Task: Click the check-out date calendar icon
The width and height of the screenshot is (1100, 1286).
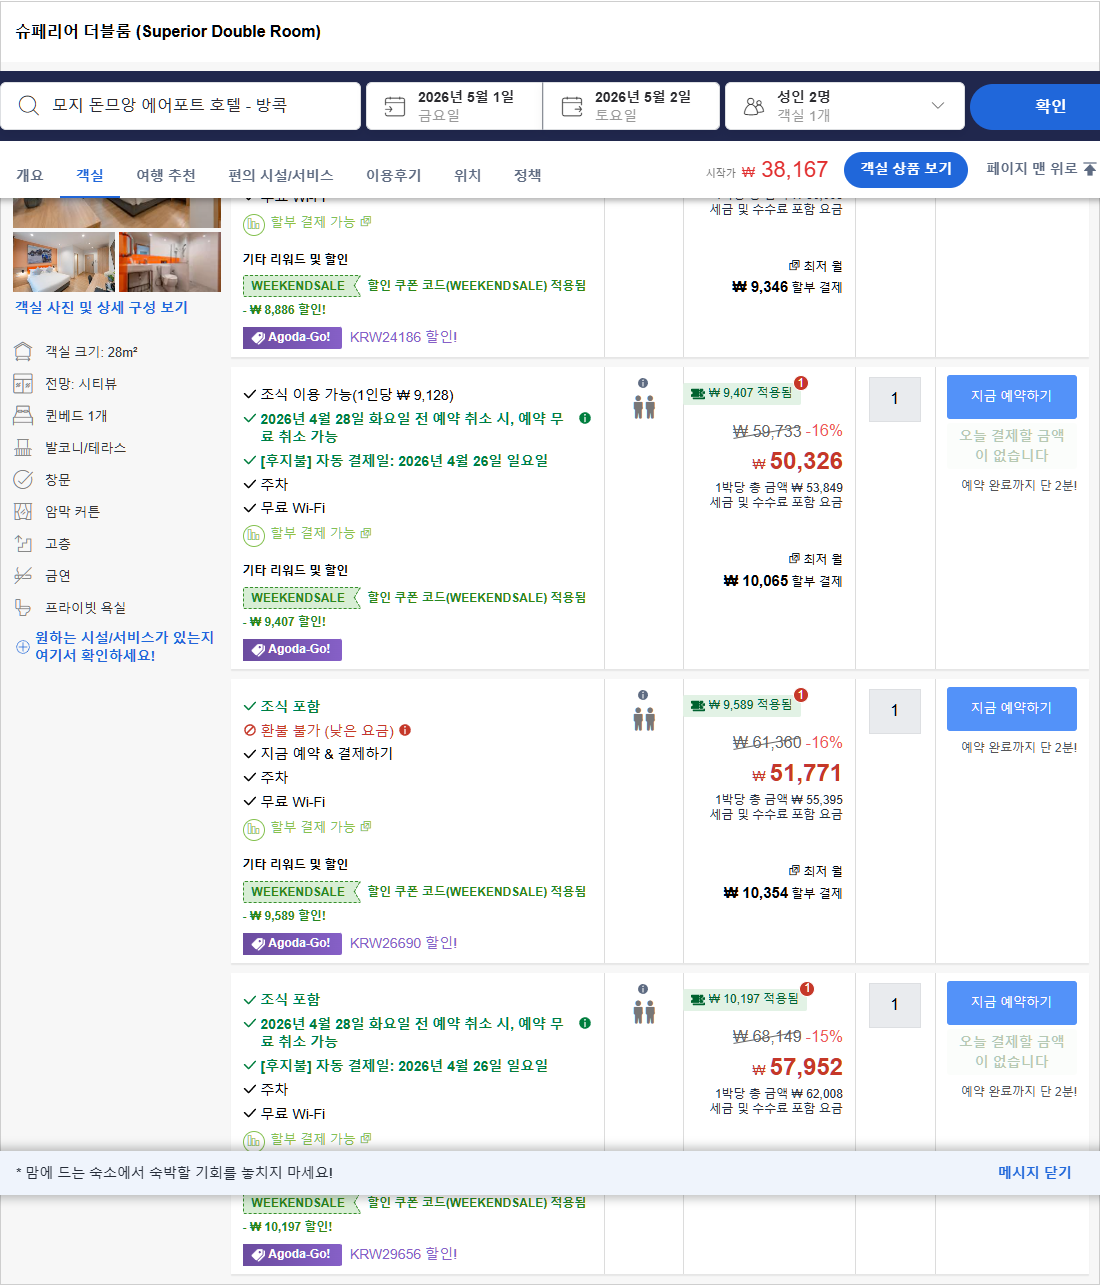Action: pos(573,105)
